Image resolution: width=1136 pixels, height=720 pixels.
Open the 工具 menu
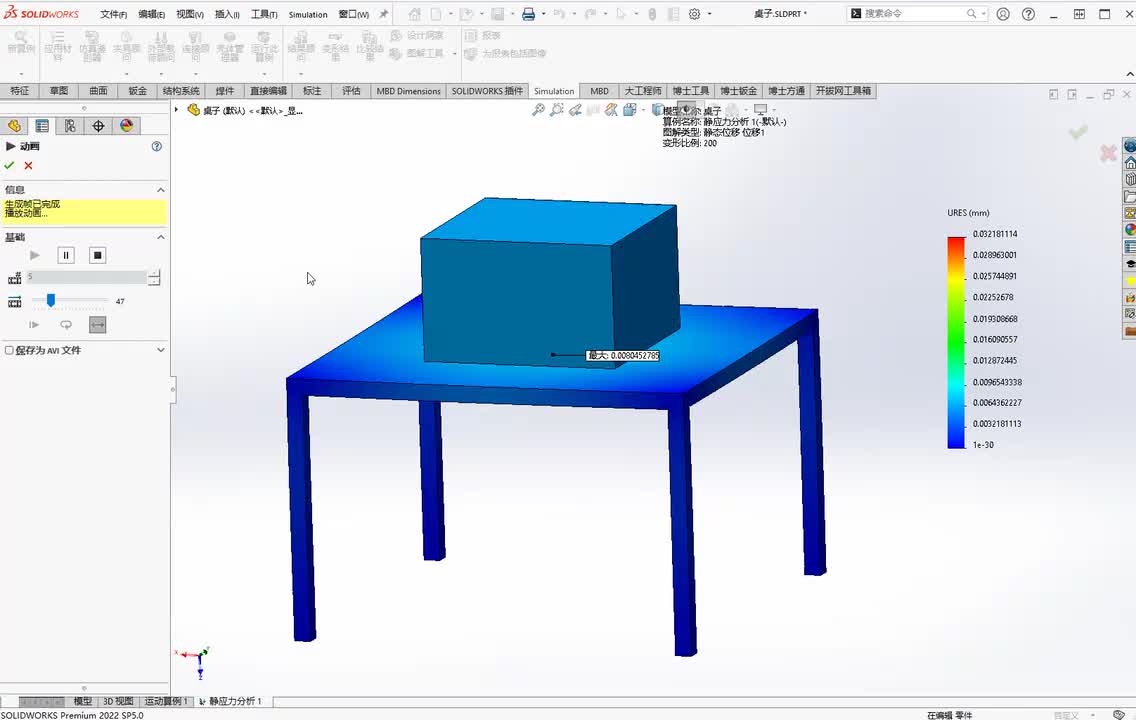[264, 14]
